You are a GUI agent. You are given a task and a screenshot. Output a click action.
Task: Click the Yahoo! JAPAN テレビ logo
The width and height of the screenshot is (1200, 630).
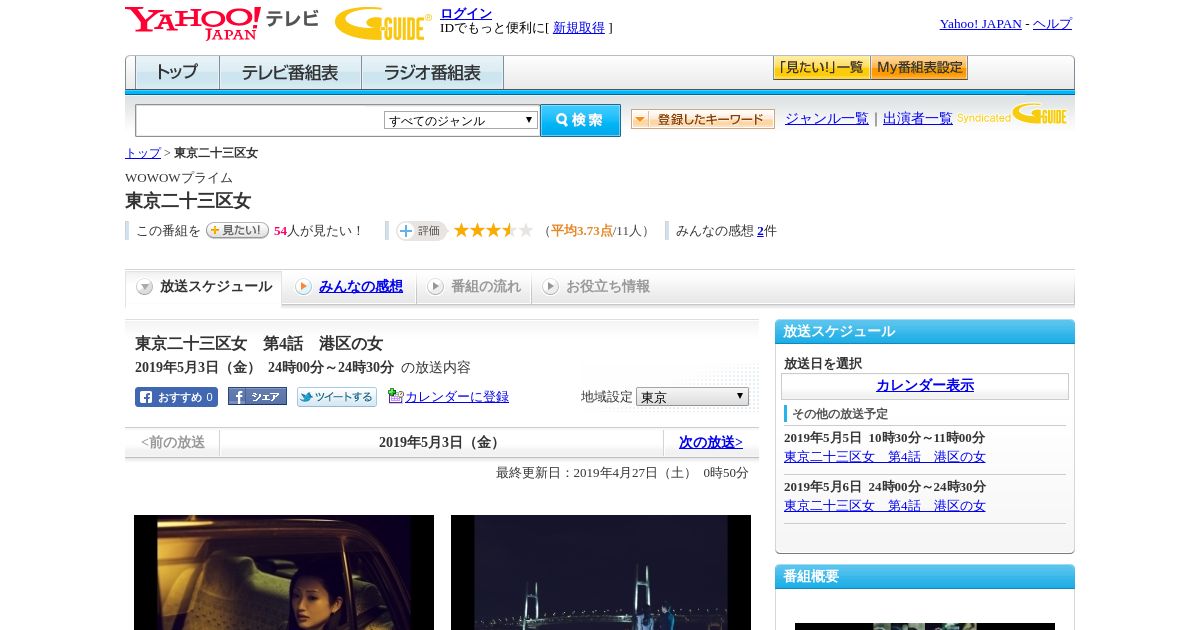point(221,23)
